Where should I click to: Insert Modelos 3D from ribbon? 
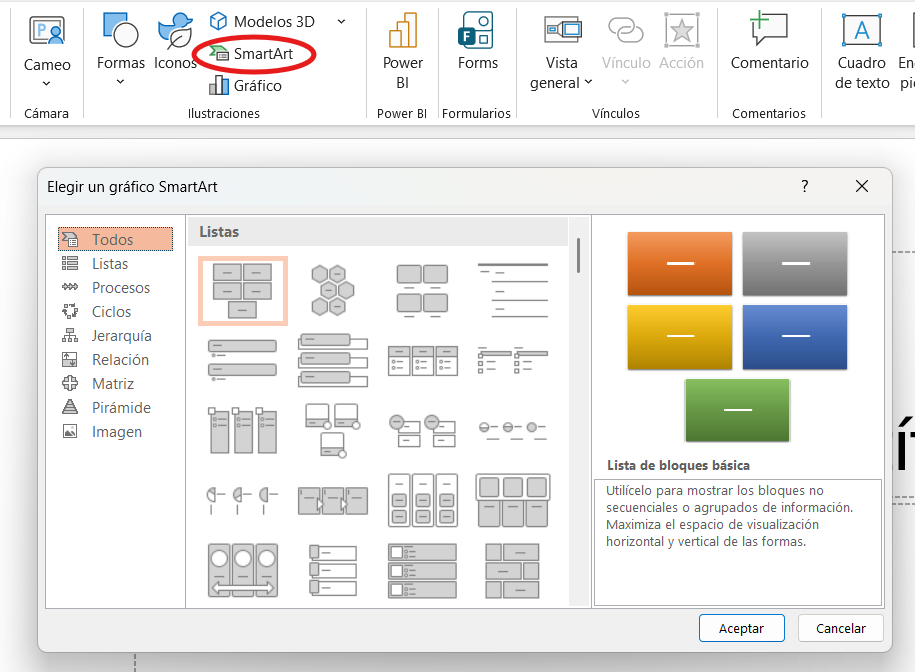(262, 22)
